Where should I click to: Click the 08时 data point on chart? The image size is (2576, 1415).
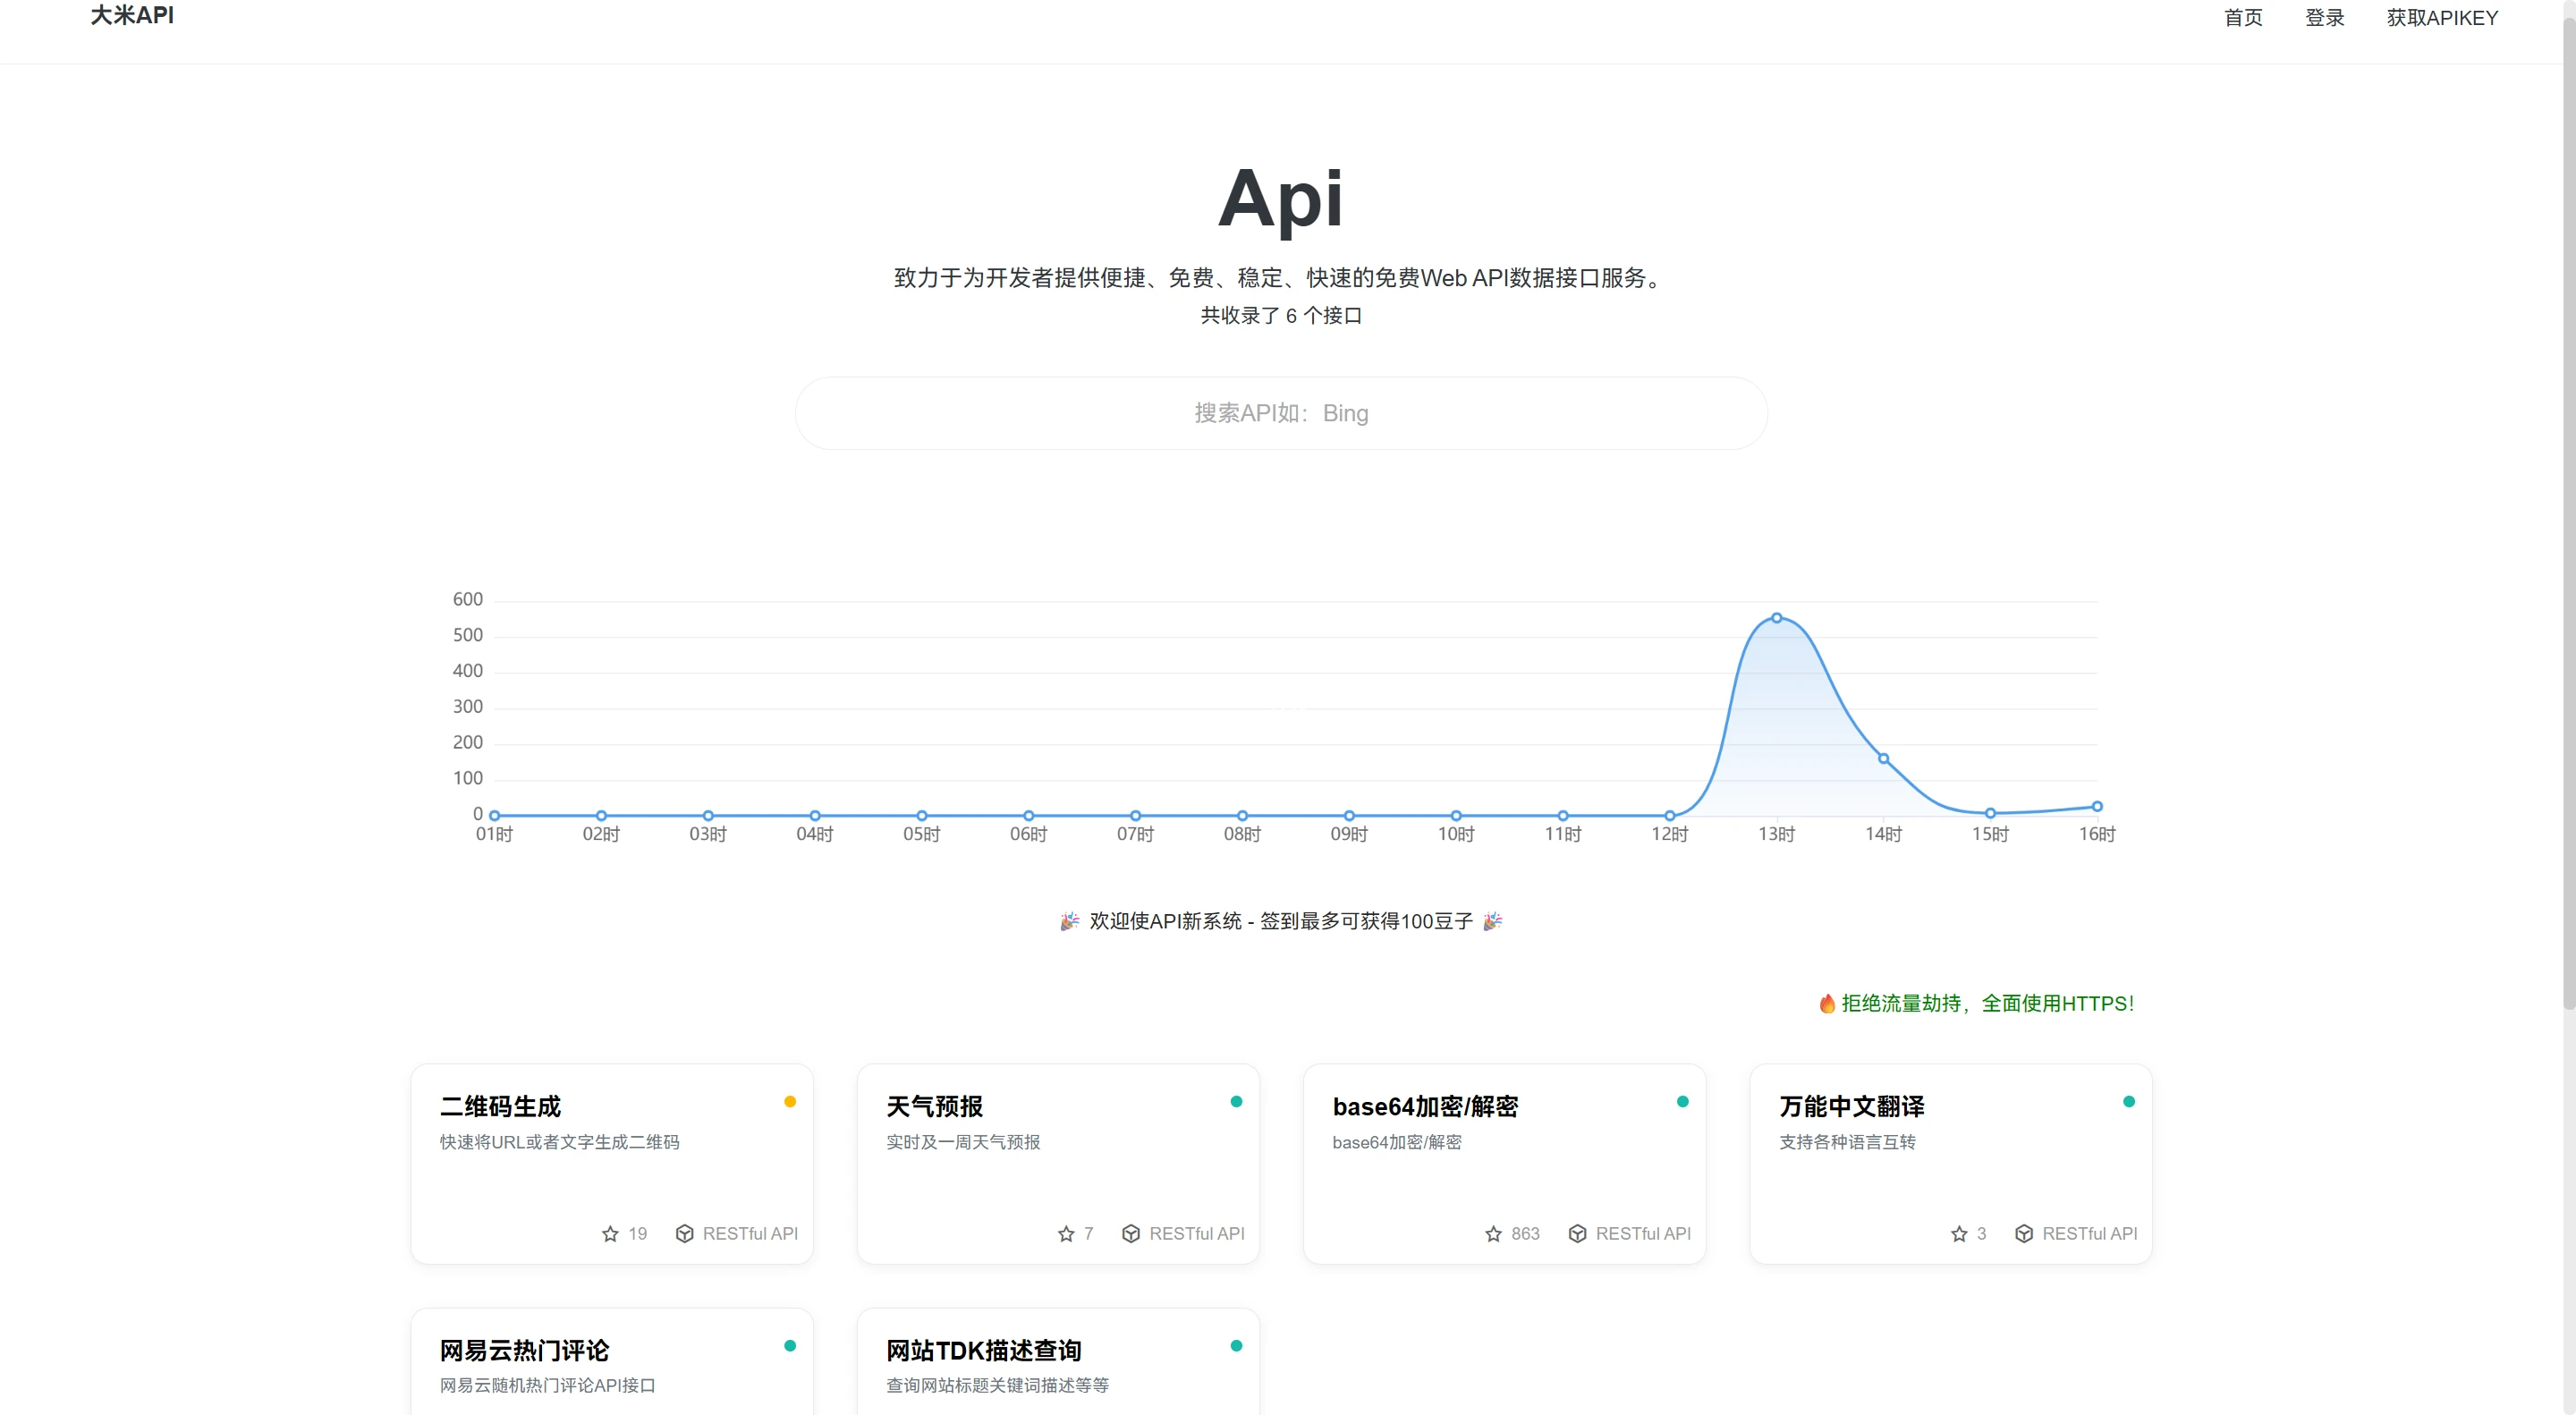1242,816
